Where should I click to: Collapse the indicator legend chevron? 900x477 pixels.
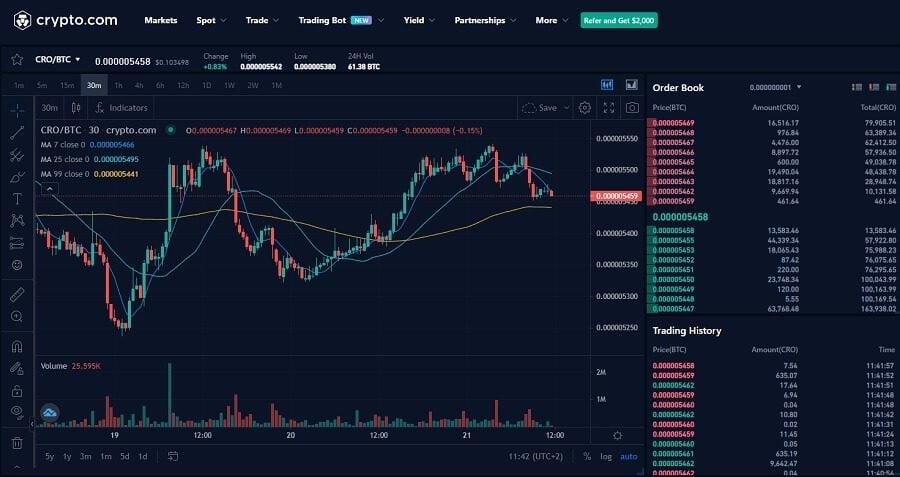tap(49, 188)
